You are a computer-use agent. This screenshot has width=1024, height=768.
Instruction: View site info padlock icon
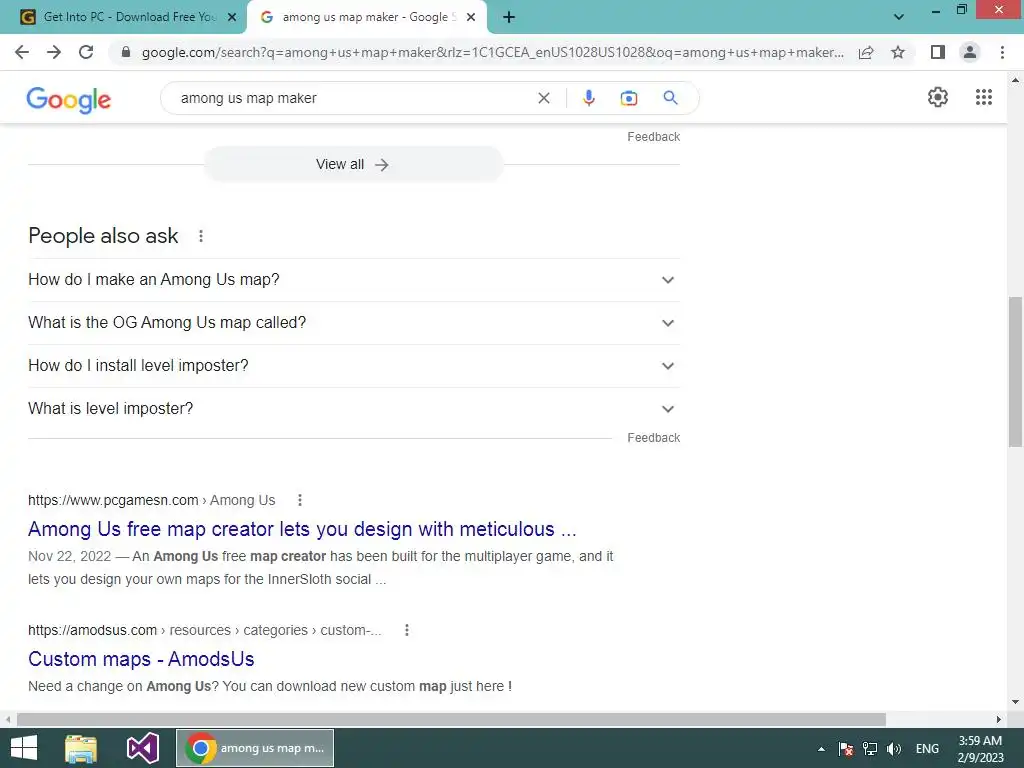126,52
